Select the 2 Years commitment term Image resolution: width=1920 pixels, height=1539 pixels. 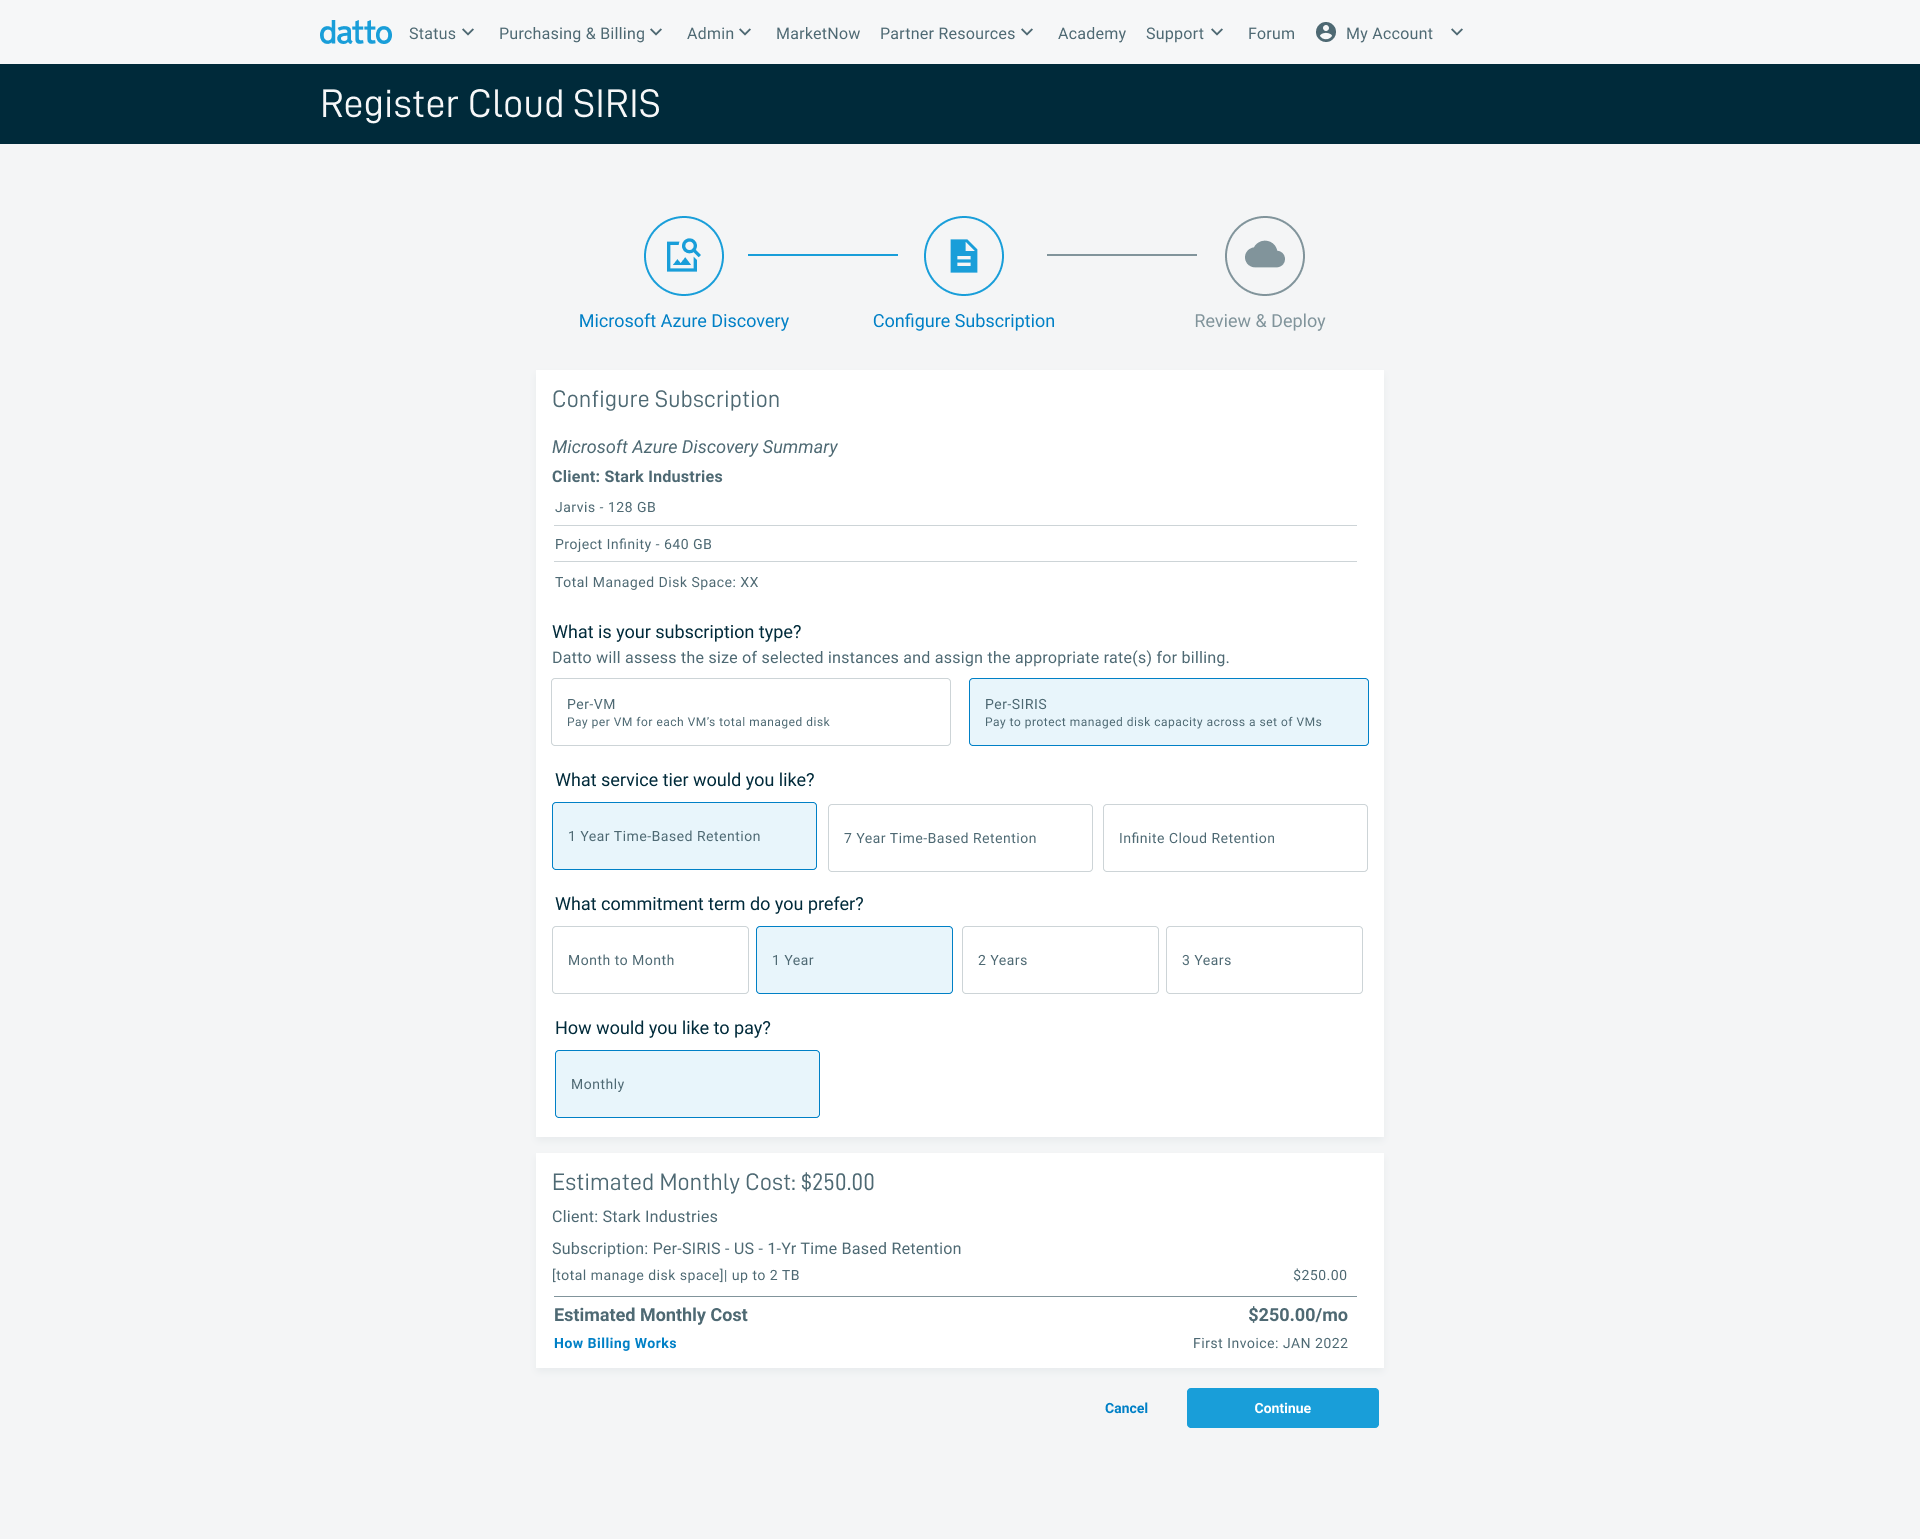[1059, 960]
